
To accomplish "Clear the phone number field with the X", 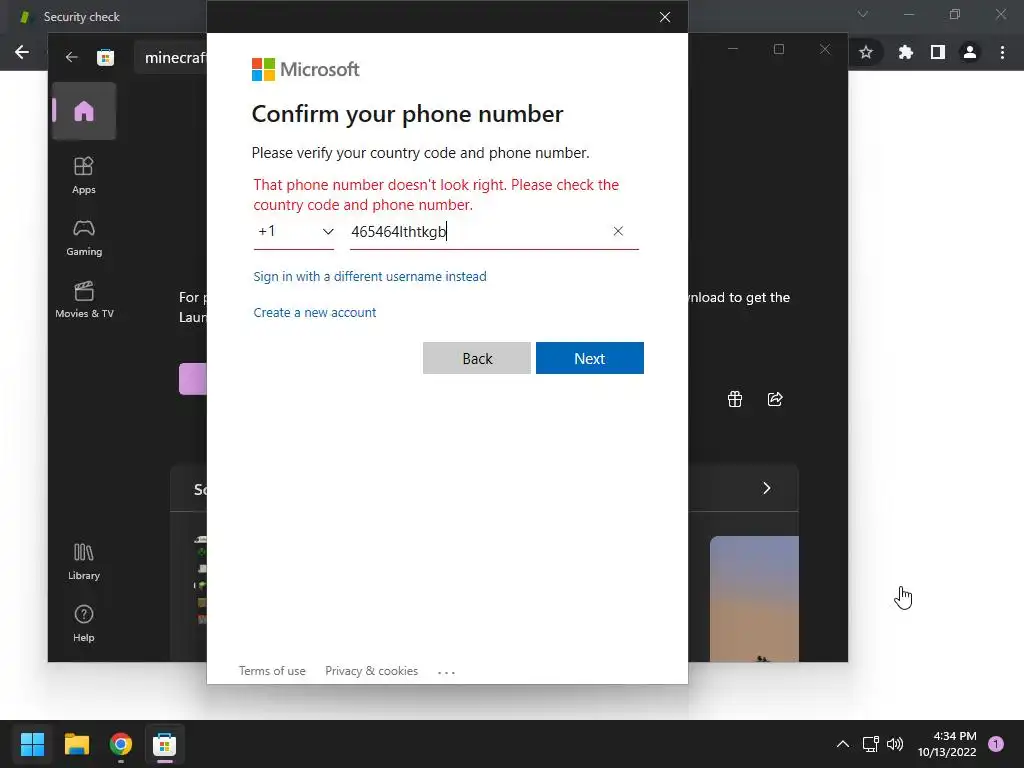I will coord(618,231).
